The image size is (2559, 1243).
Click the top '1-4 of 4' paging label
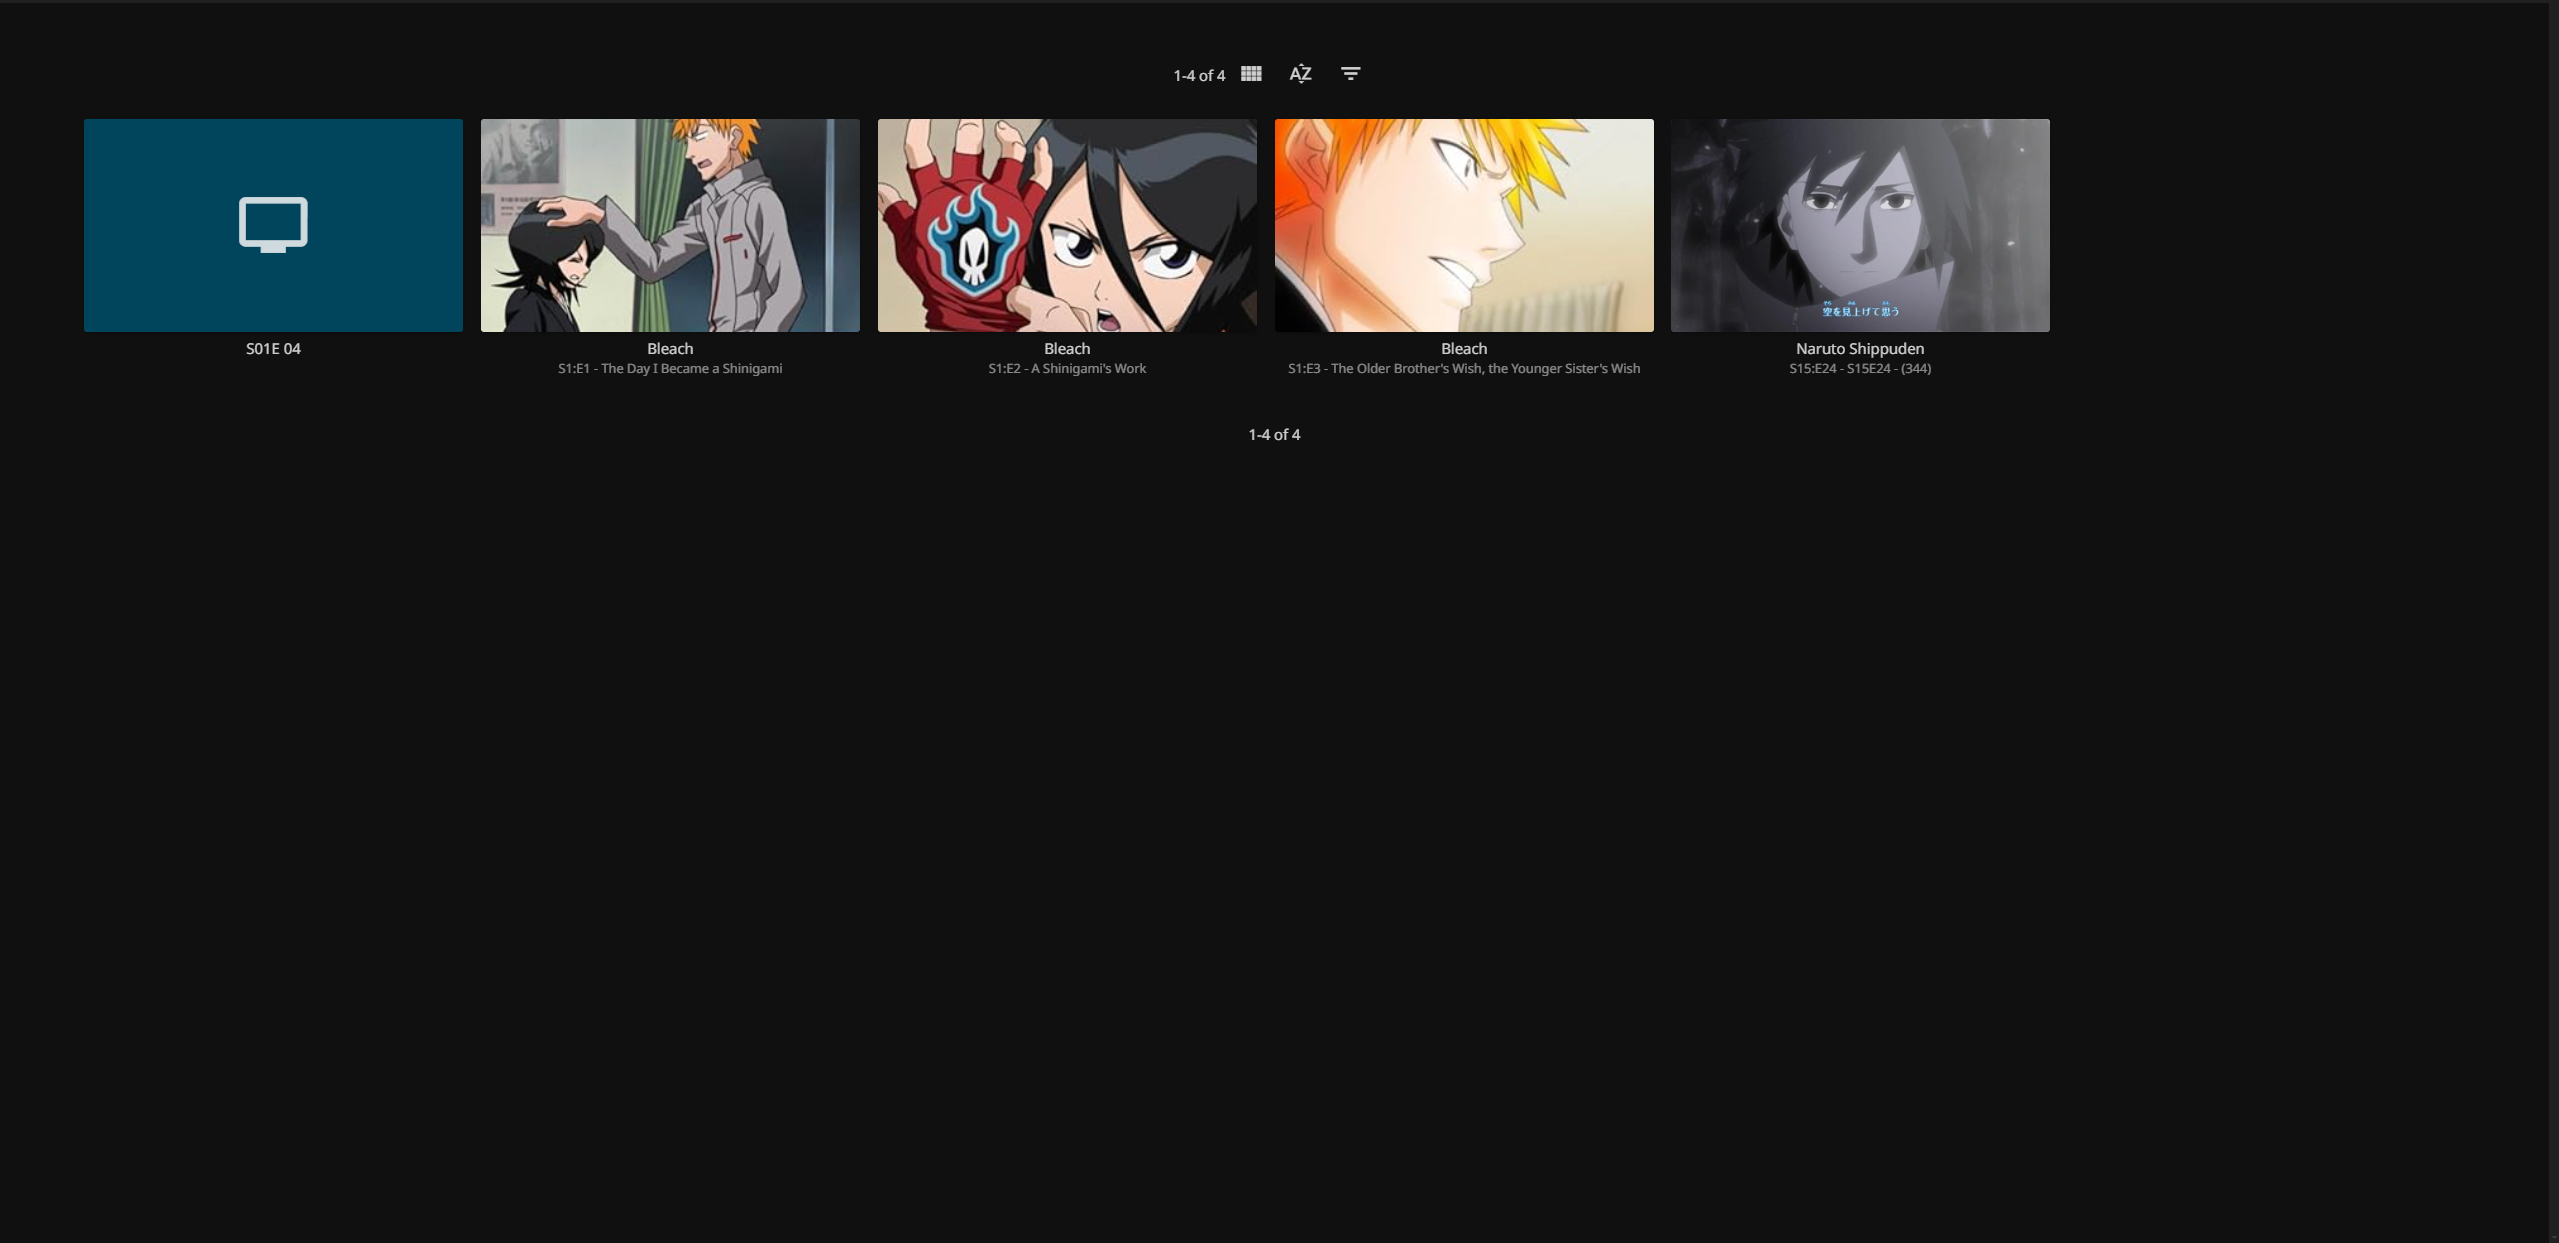coord(1199,76)
